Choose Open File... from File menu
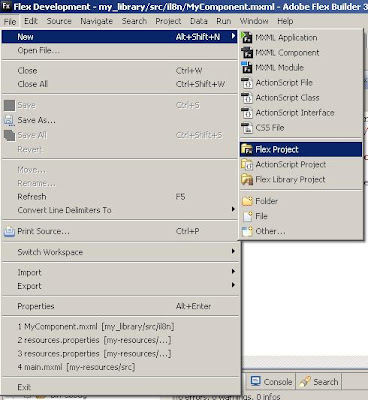 coord(119,51)
